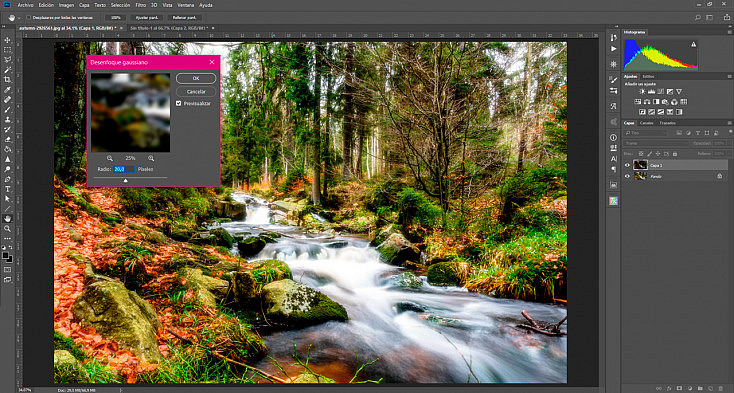Open the layer blend mode dropdown
Viewport: 734px width, 393px height.
coord(656,143)
